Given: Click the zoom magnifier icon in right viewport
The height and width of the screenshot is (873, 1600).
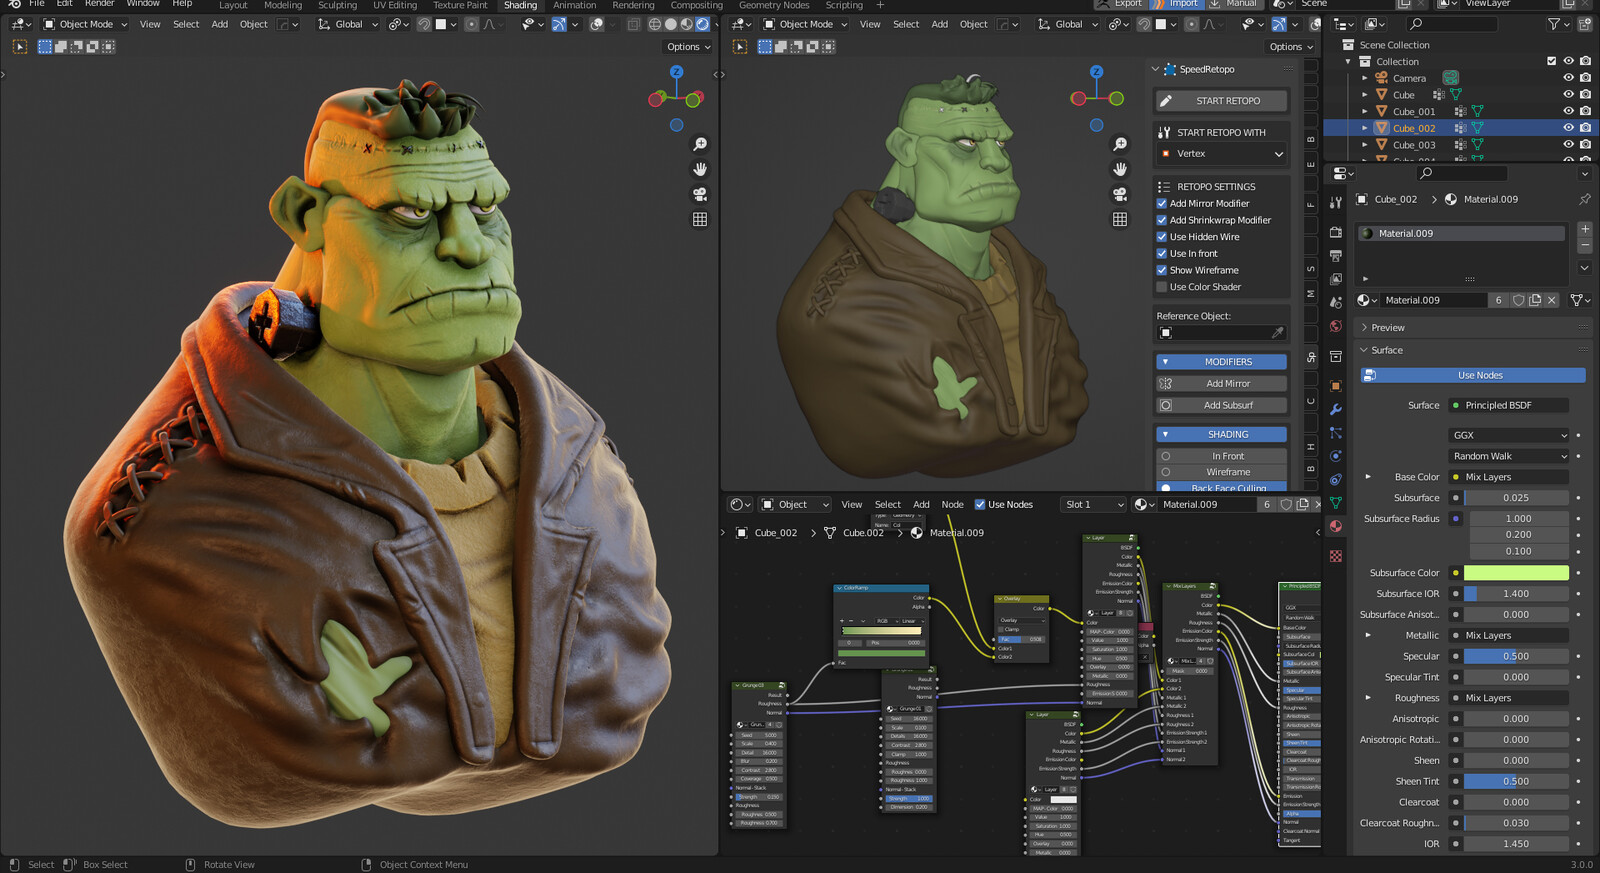Looking at the screenshot, I should (1120, 145).
